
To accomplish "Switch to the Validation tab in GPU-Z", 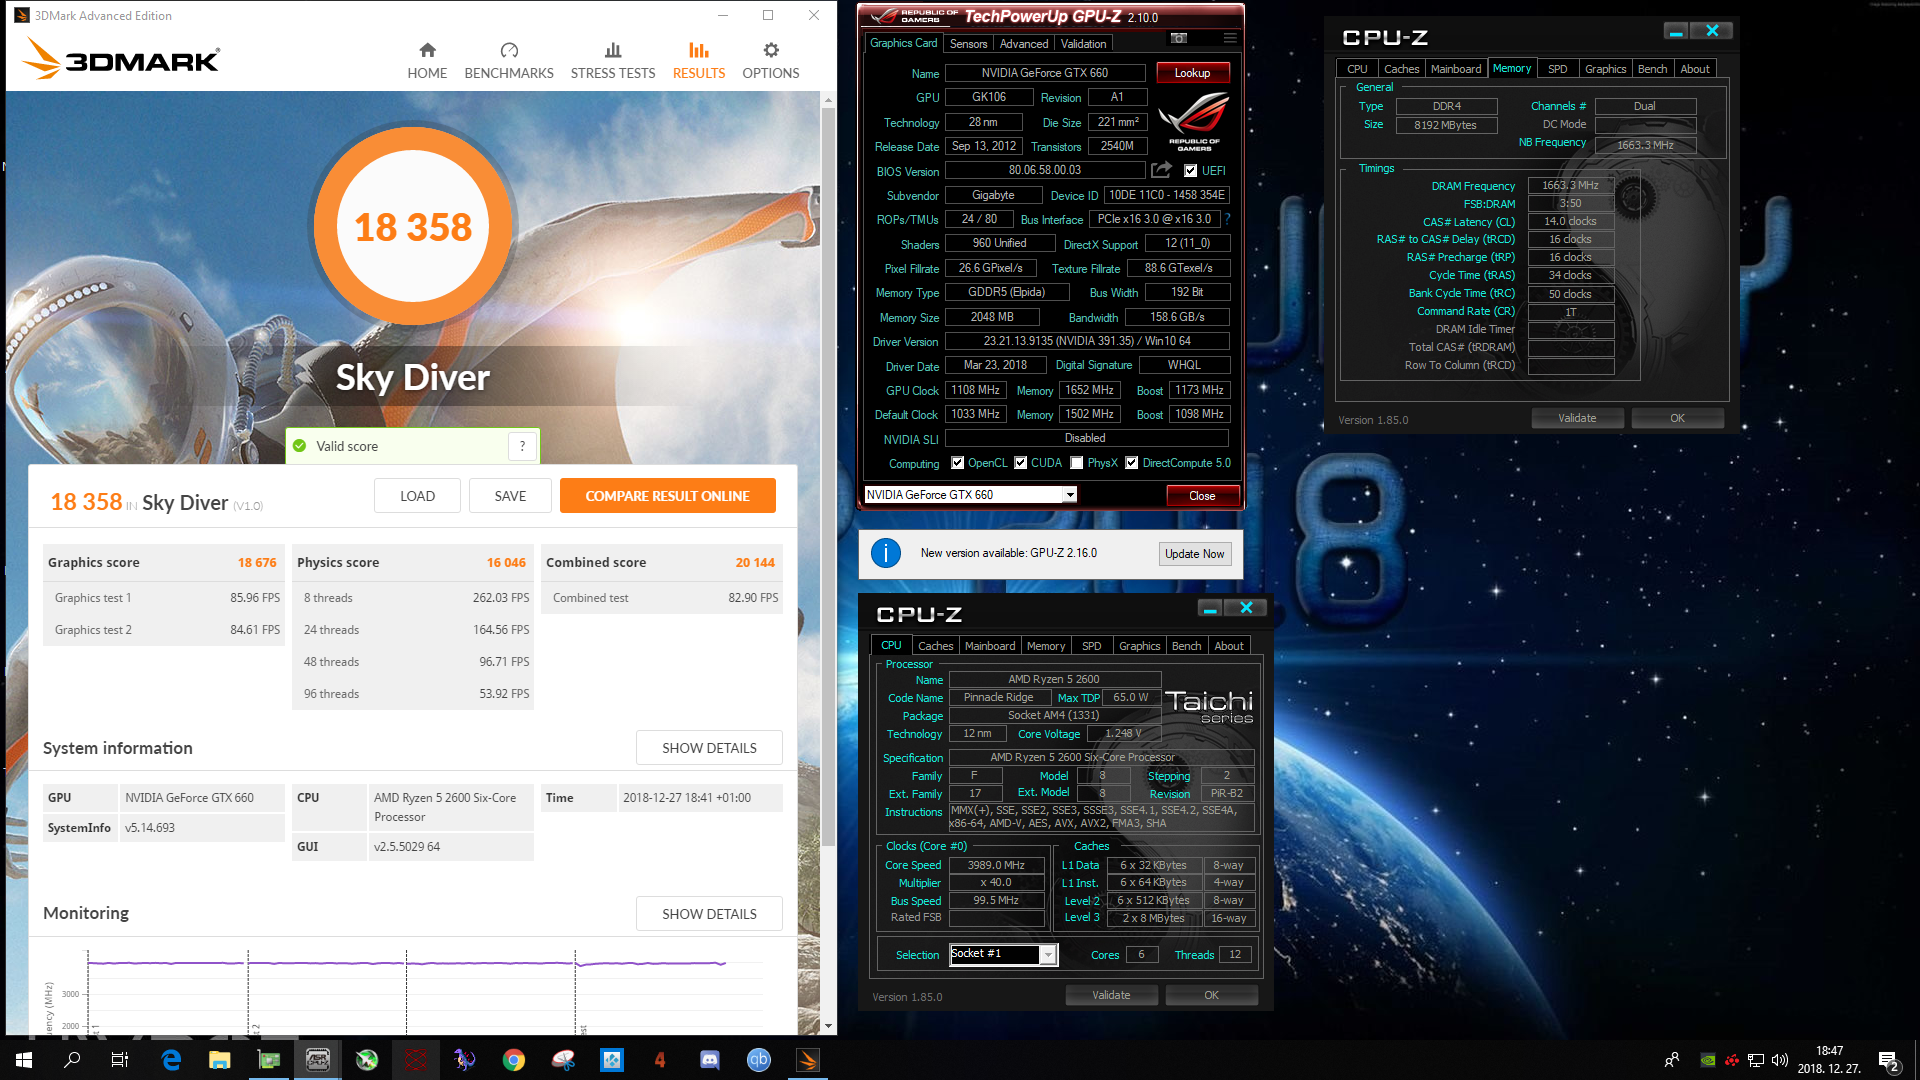I will pos(1083,44).
